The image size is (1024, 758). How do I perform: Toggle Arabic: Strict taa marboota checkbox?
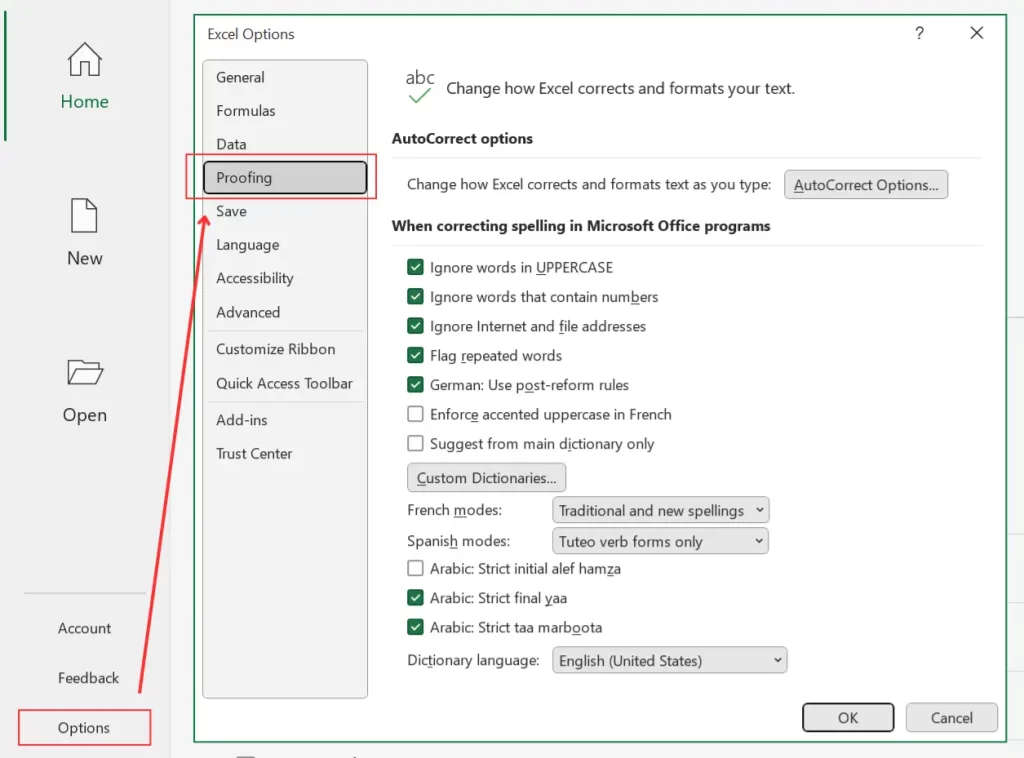point(415,627)
